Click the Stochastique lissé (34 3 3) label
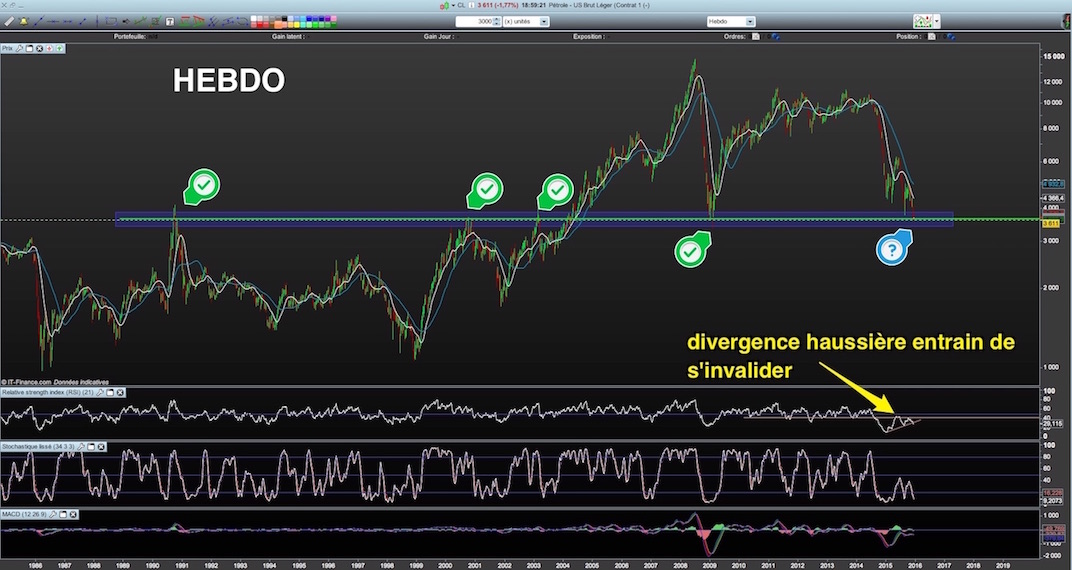Image resolution: width=1072 pixels, height=570 pixels. point(38,446)
